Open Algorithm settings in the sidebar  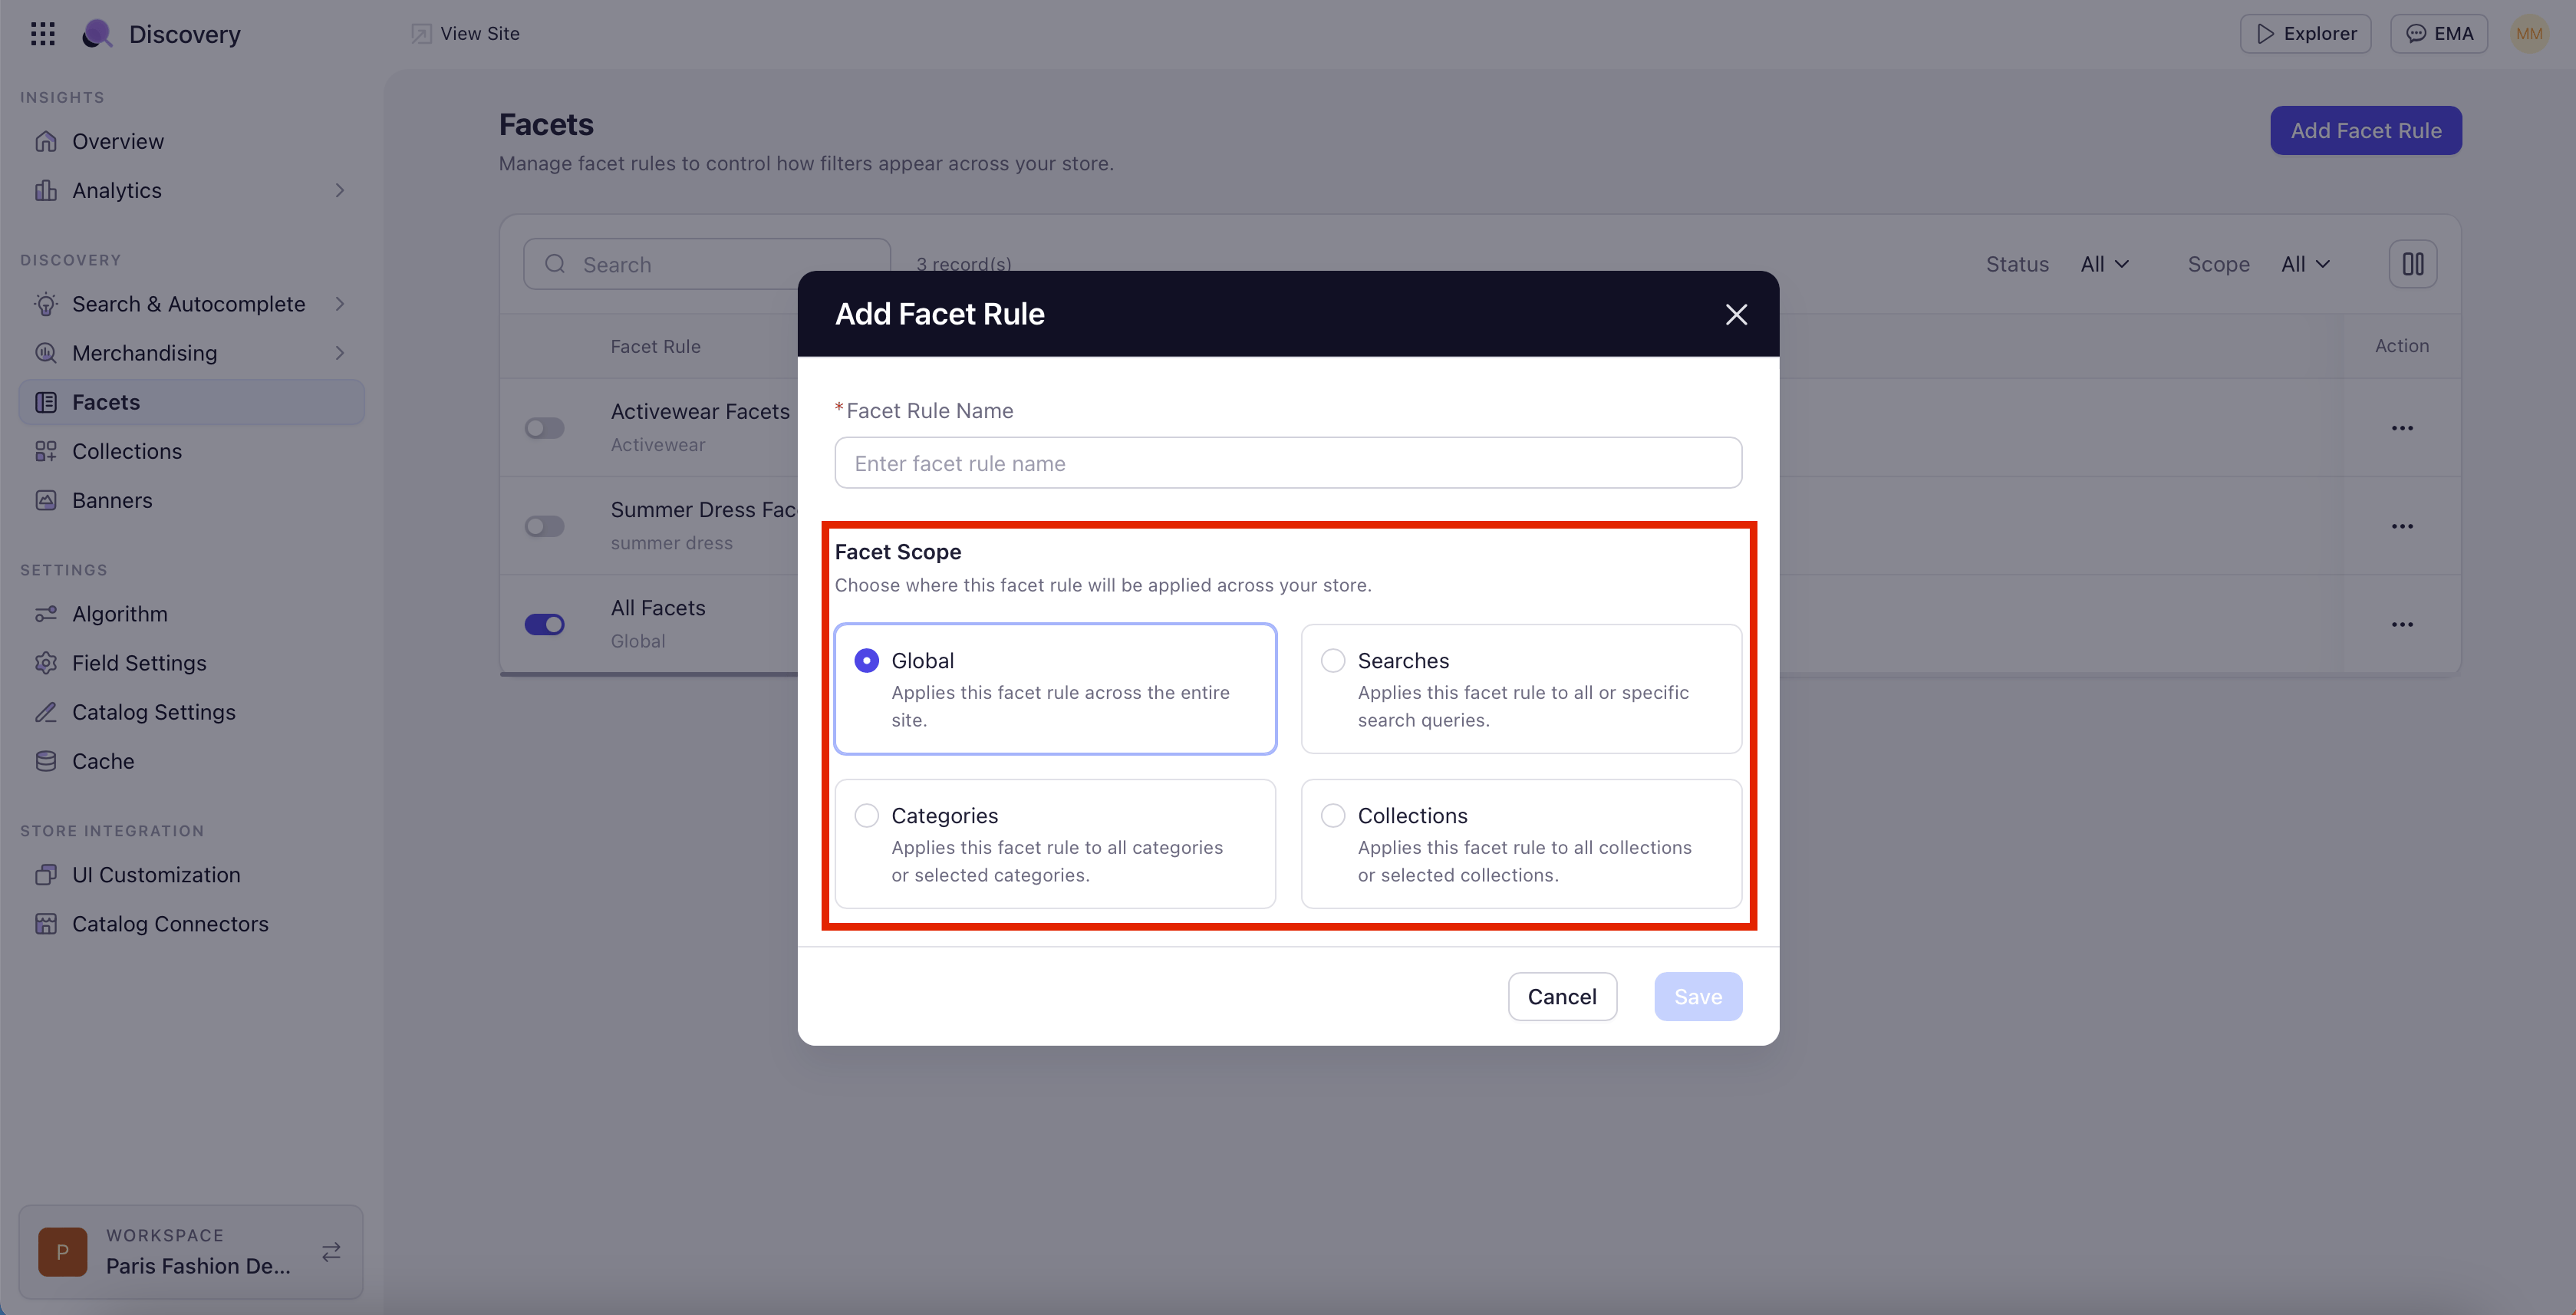point(192,614)
